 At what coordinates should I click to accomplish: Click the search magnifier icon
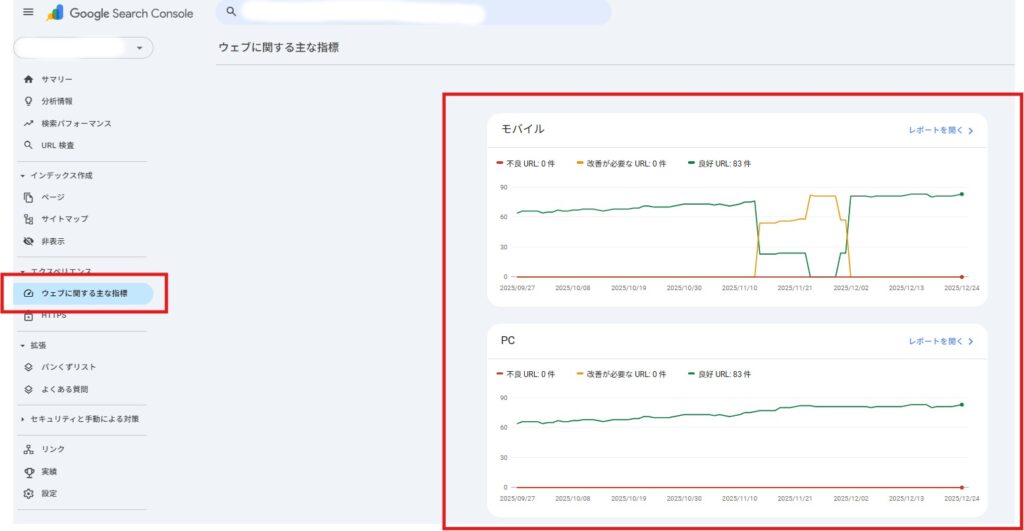pyautogui.click(x=232, y=12)
